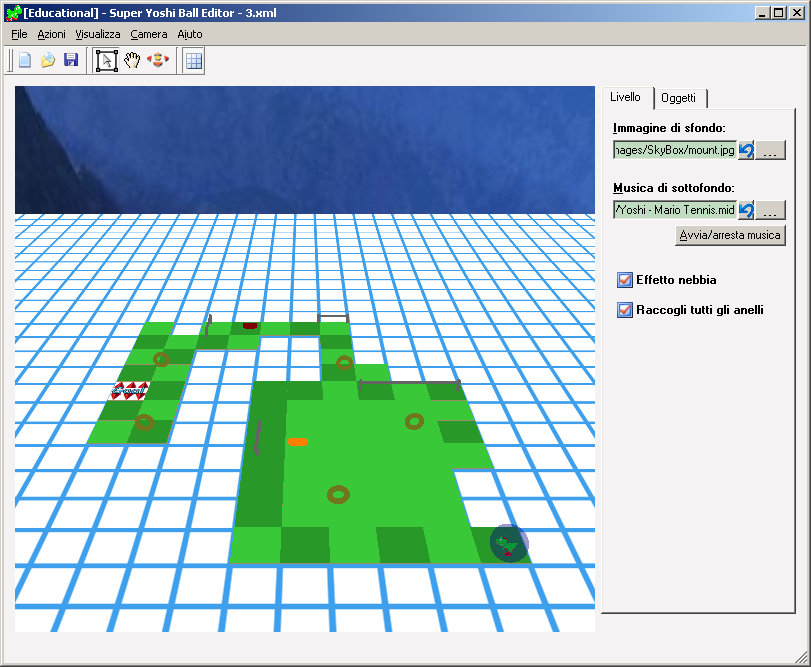
Task: Save the level with the floppy icon
Action: 71,60
